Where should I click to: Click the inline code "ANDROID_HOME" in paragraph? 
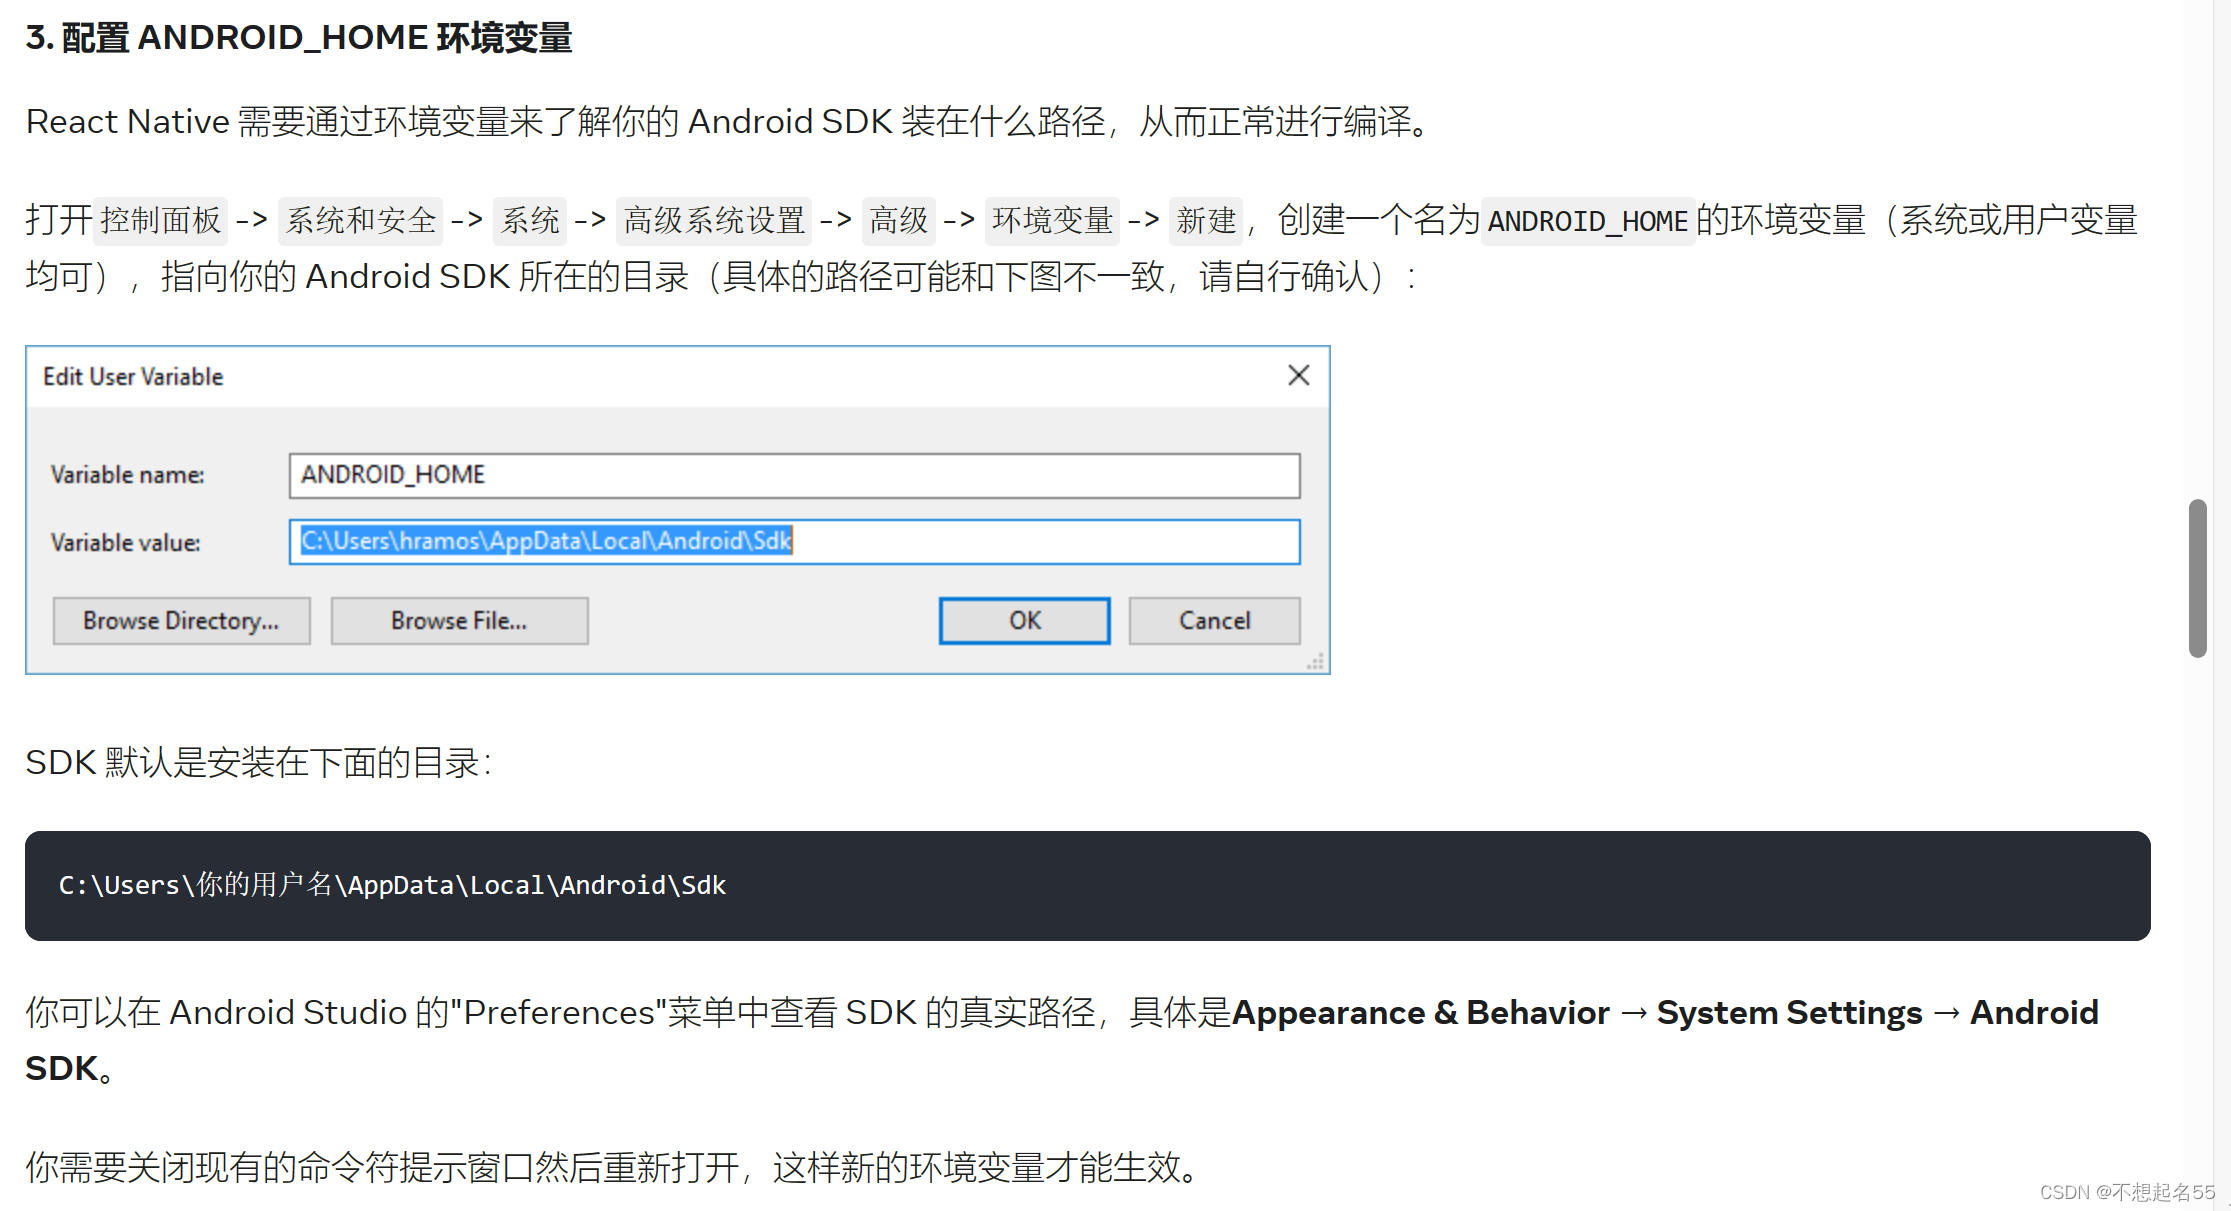pyautogui.click(x=1588, y=220)
